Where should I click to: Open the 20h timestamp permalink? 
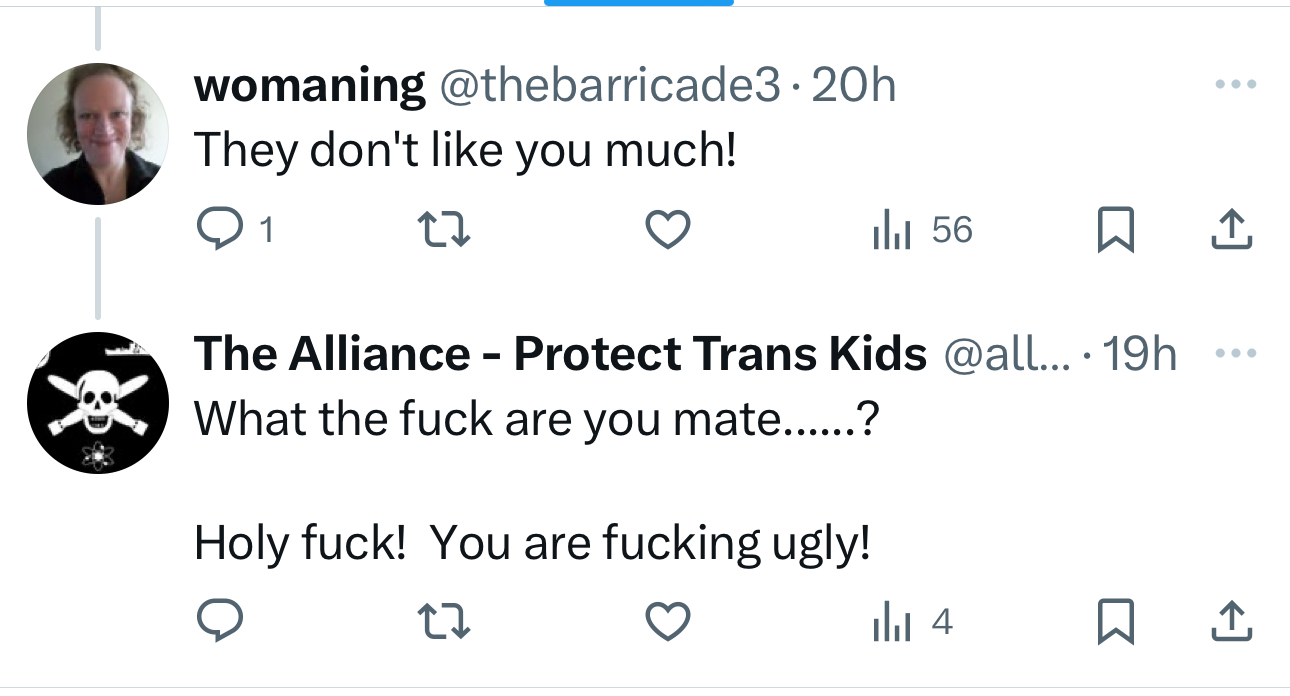[x=854, y=87]
